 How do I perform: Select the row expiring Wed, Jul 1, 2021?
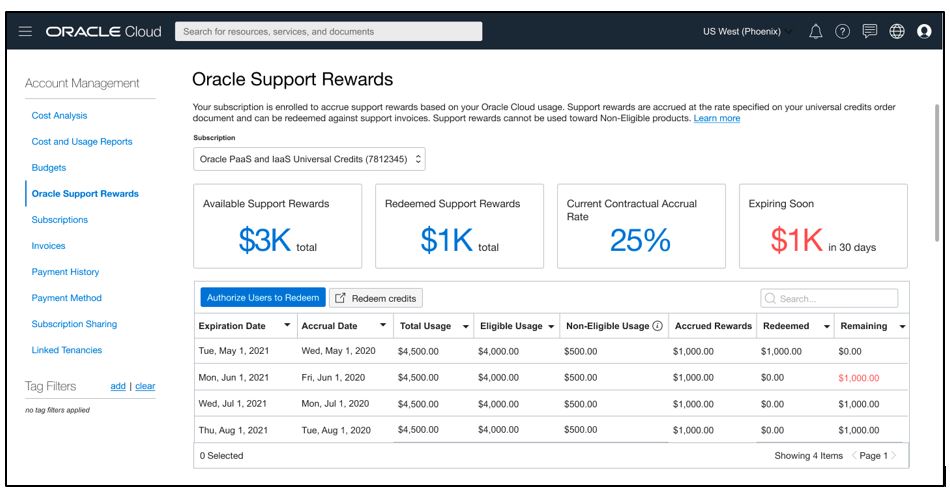click(x=551, y=404)
